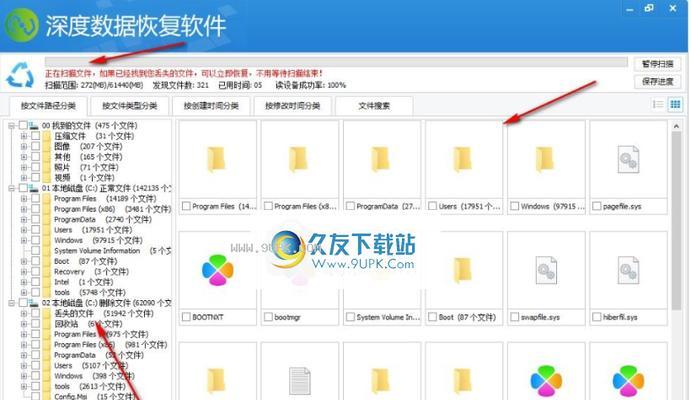Image resolution: width=691 pixels, height=400 pixels.
Task: Expand the 压缩文件 tree node
Action: tap(24, 136)
